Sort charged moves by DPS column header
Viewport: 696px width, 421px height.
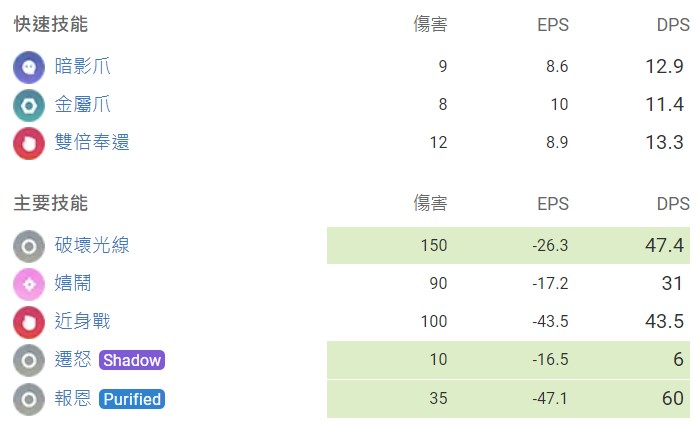click(x=673, y=204)
